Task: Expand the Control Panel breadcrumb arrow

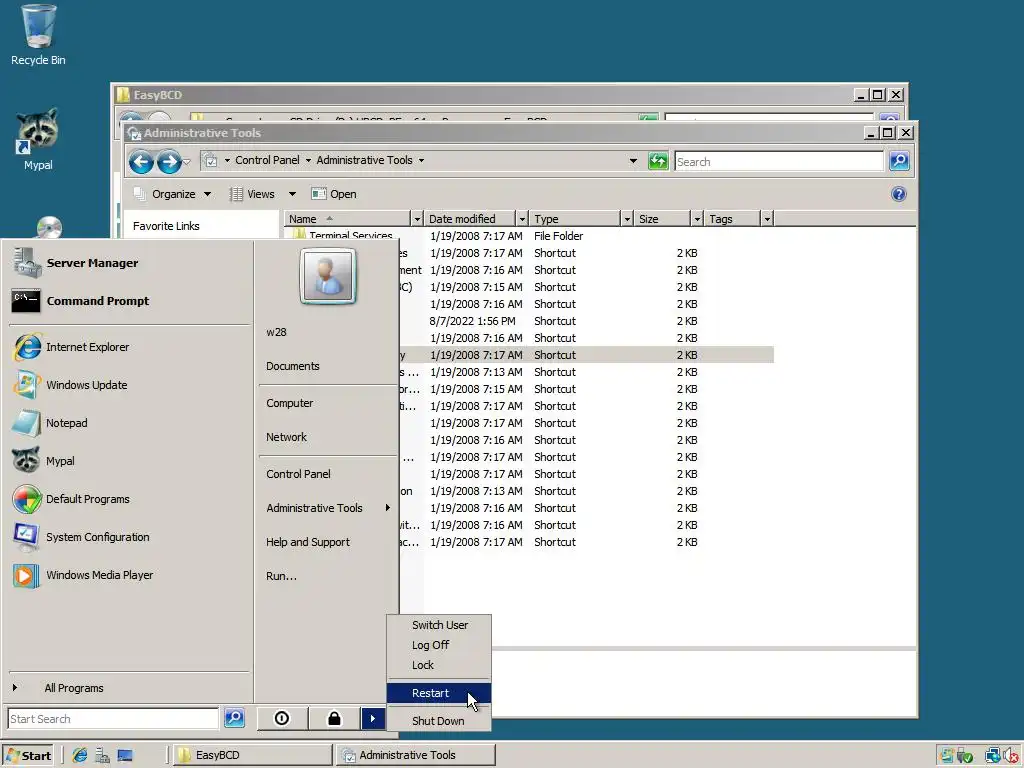Action: click(308, 161)
